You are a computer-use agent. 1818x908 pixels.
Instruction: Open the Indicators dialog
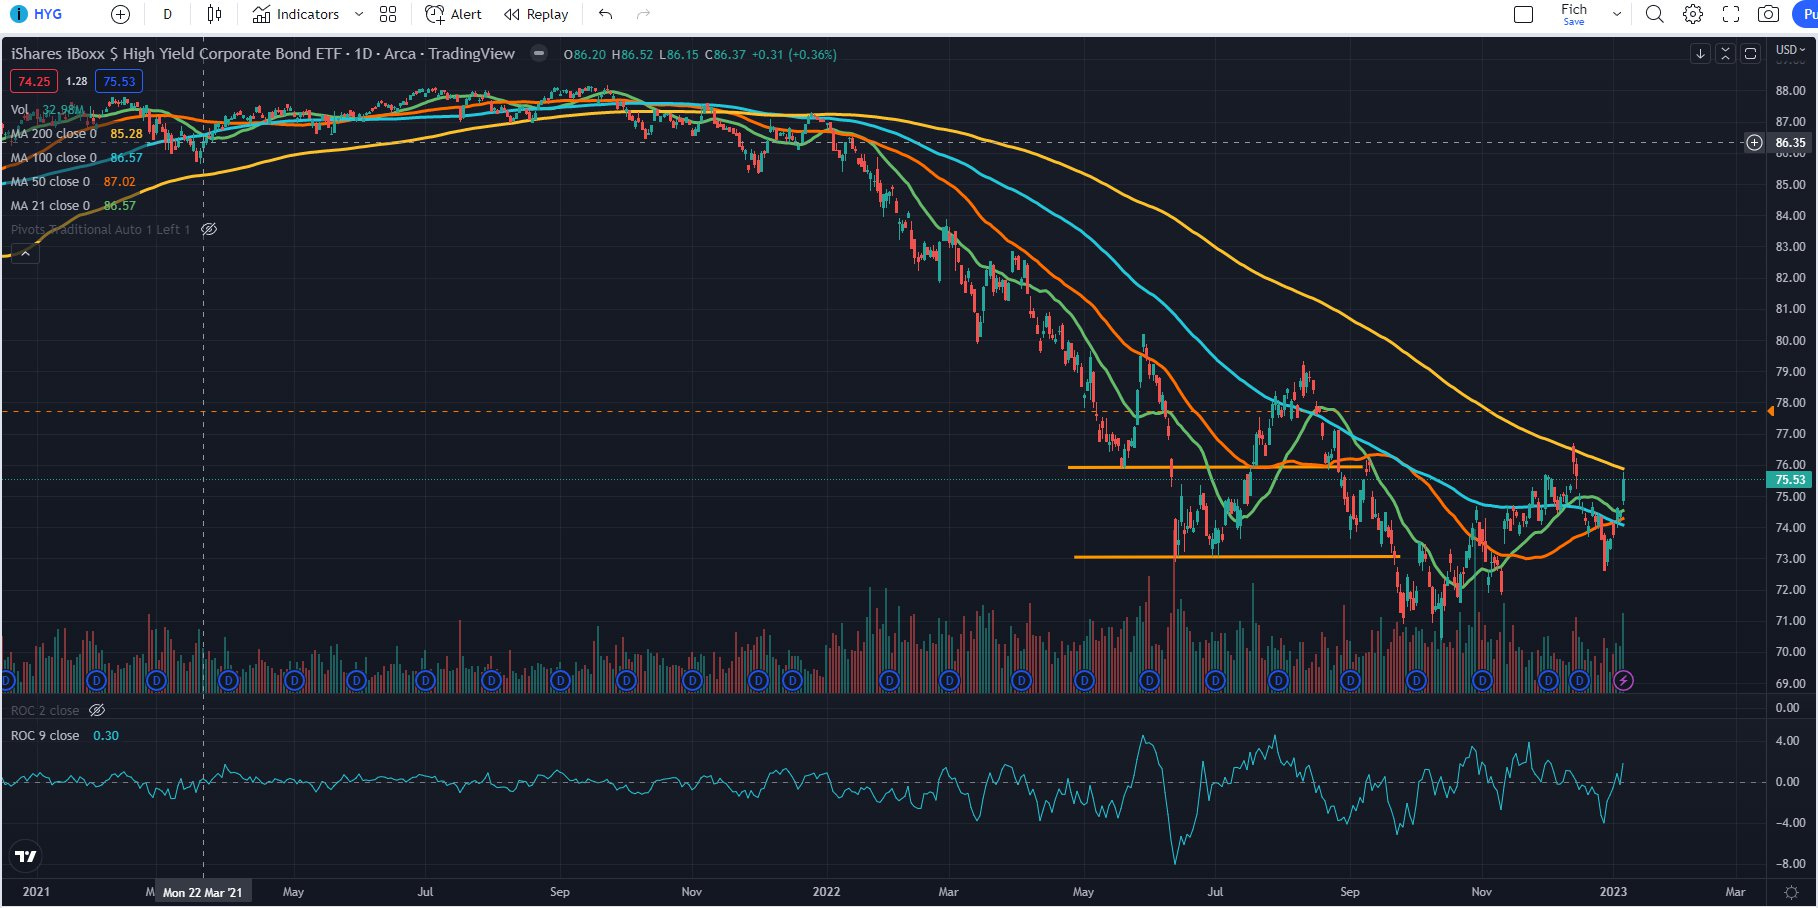[296, 14]
